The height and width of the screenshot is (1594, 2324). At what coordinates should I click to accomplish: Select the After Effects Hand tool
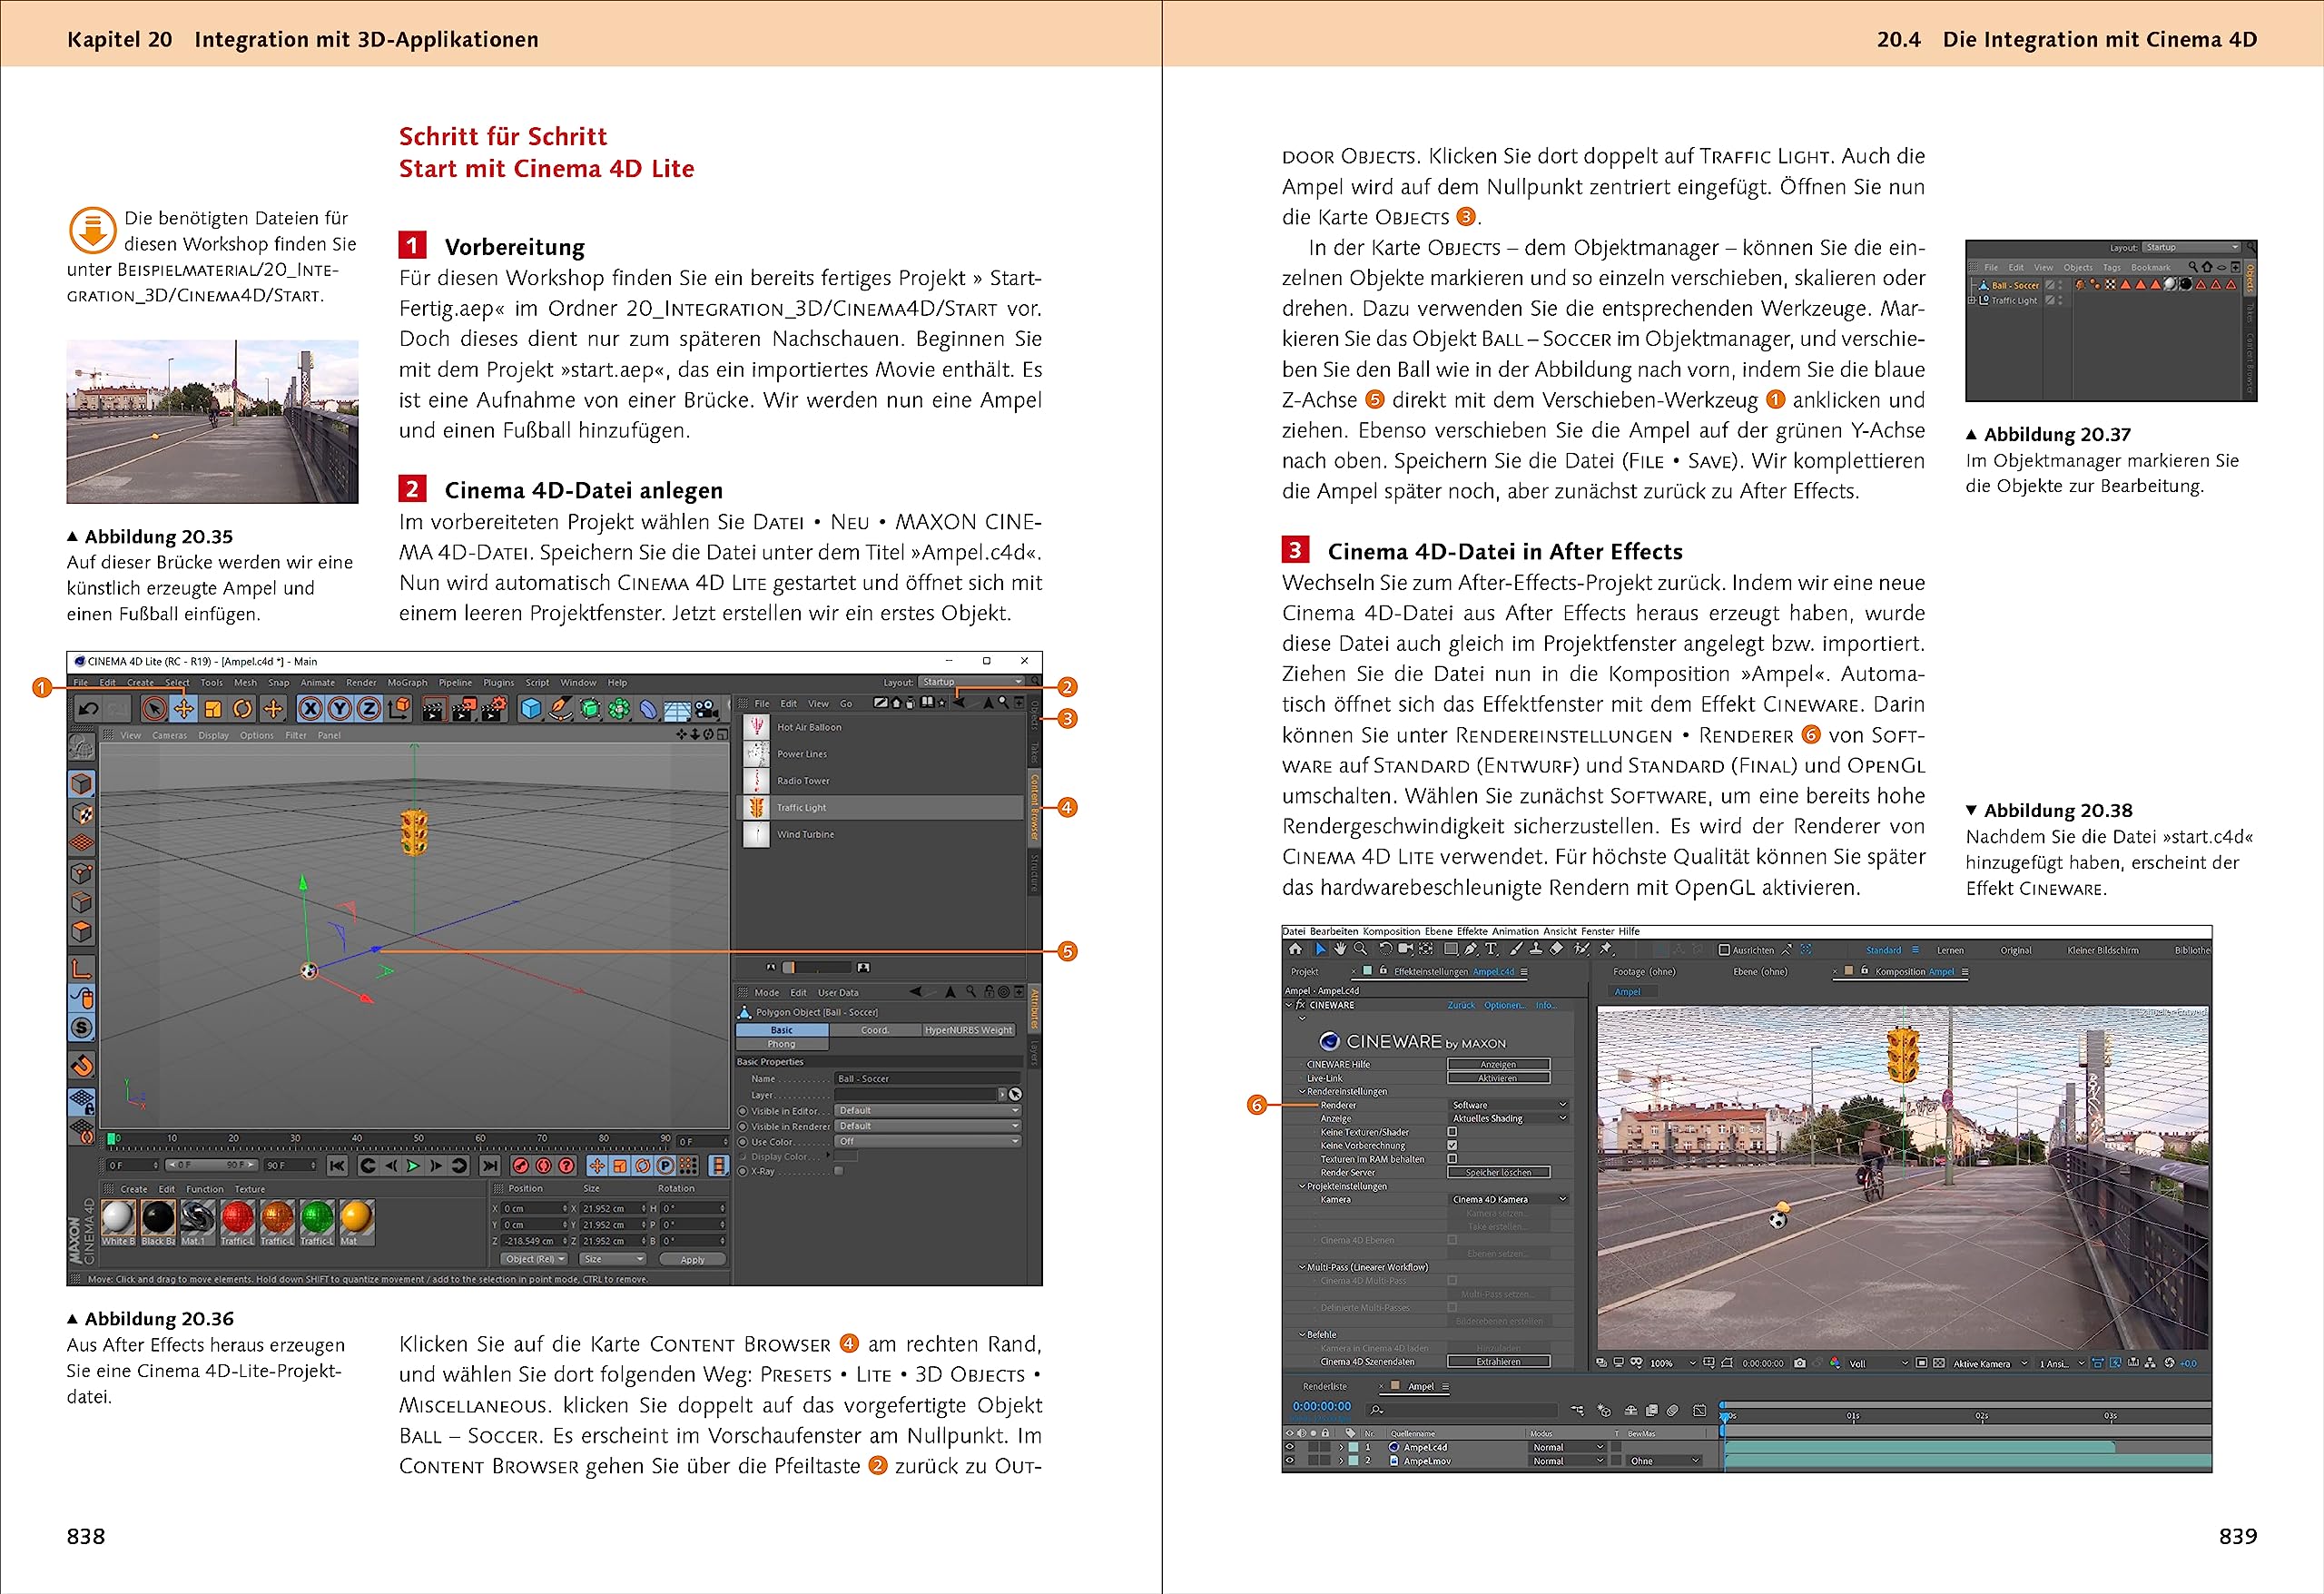pos(1339,949)
